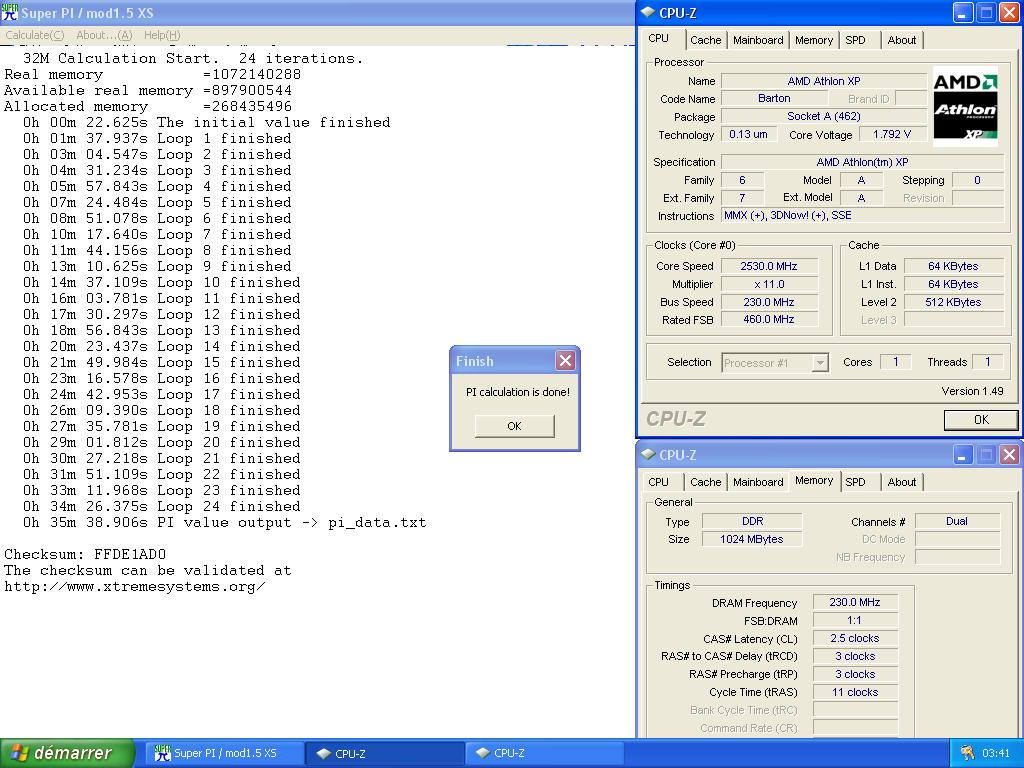This screenshot has height=768, width=1024.
Task: Close the Finish dialog with X
Action: [566, 360]
